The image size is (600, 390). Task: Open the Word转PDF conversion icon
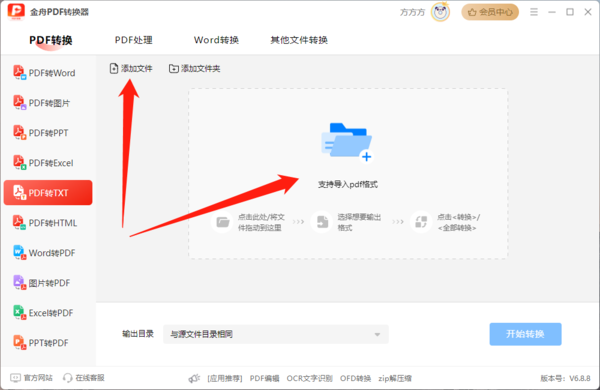[x=20, y=253]
